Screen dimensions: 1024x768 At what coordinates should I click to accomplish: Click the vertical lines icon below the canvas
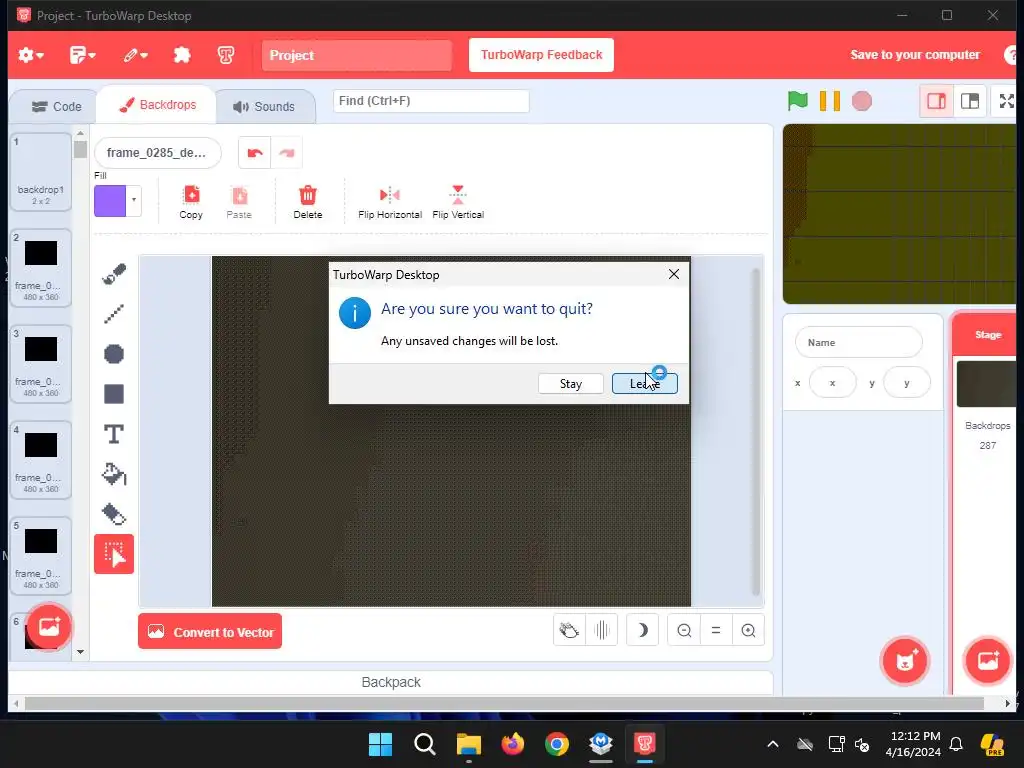601,630
